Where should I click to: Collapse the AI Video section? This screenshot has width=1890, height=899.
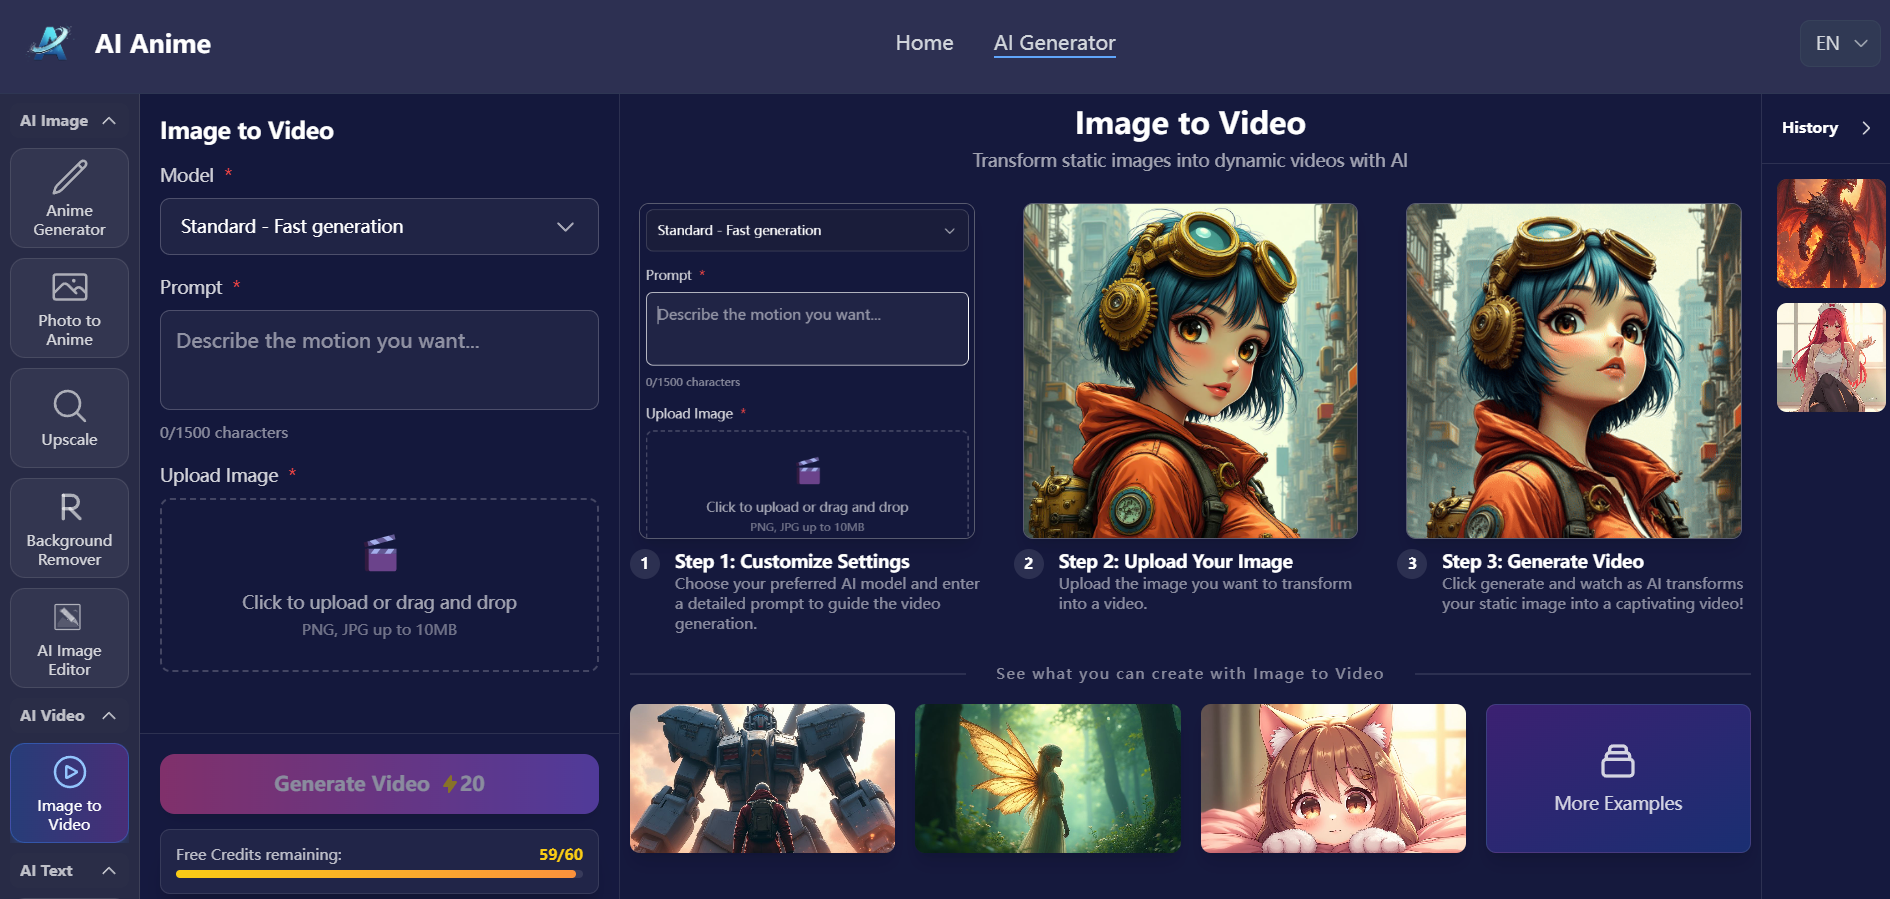click(109, 716)
